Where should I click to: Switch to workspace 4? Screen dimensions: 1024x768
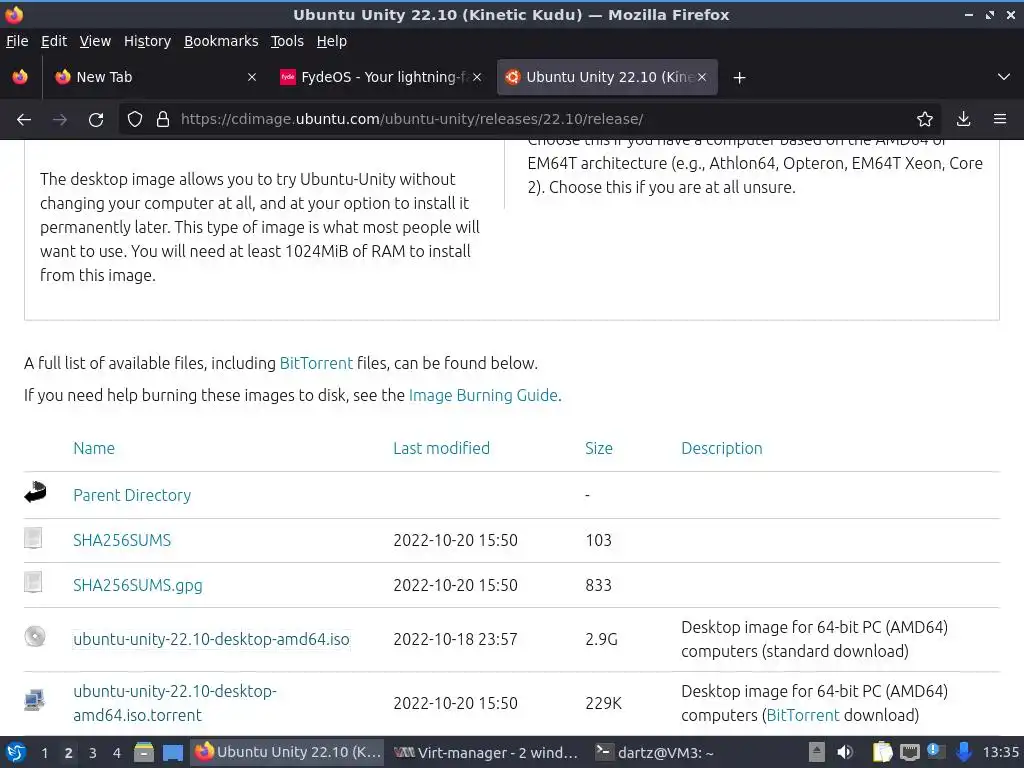(117, 753)
